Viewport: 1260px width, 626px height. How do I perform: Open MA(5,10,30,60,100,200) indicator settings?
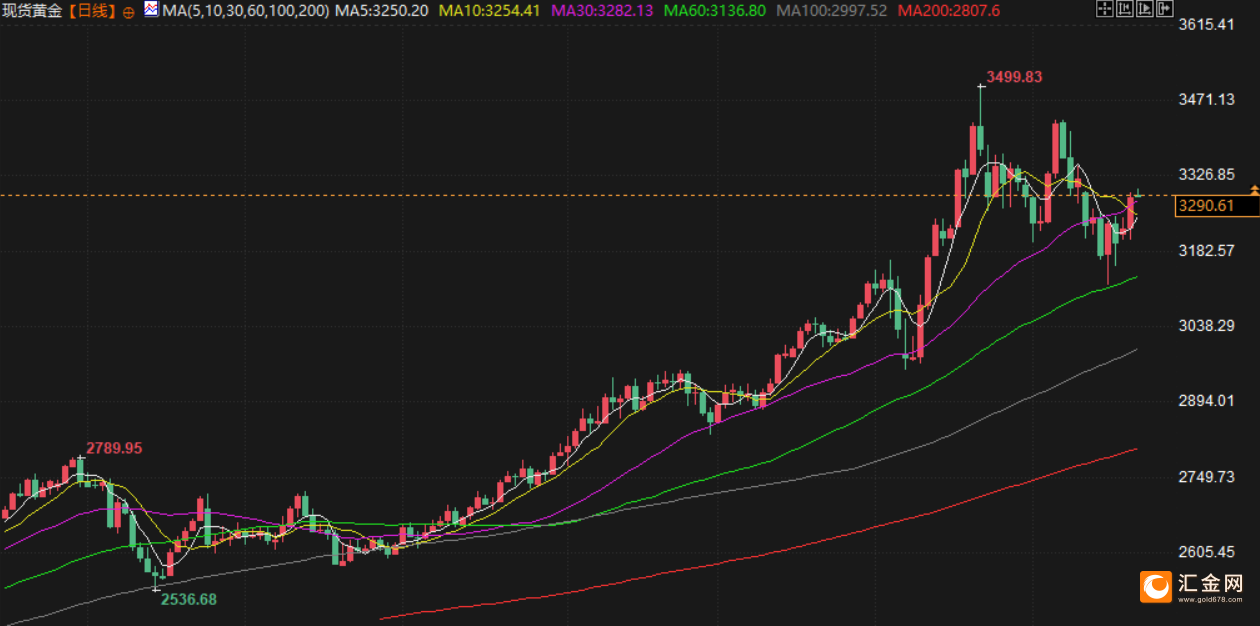245,11
